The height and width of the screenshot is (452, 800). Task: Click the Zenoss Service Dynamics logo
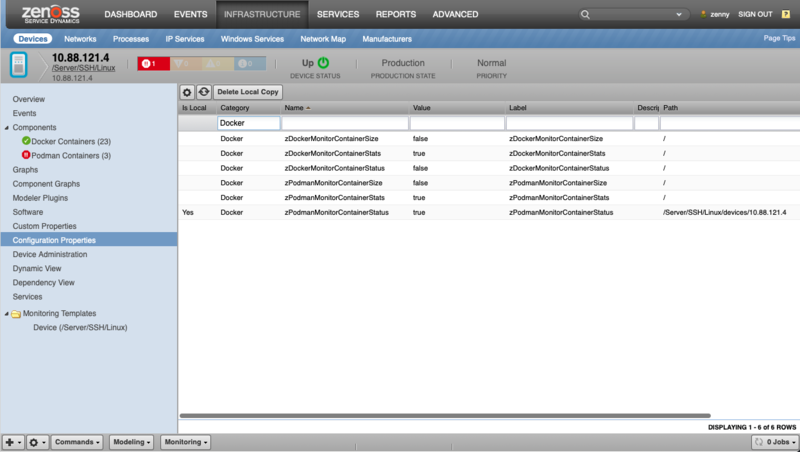click(51, 14)
